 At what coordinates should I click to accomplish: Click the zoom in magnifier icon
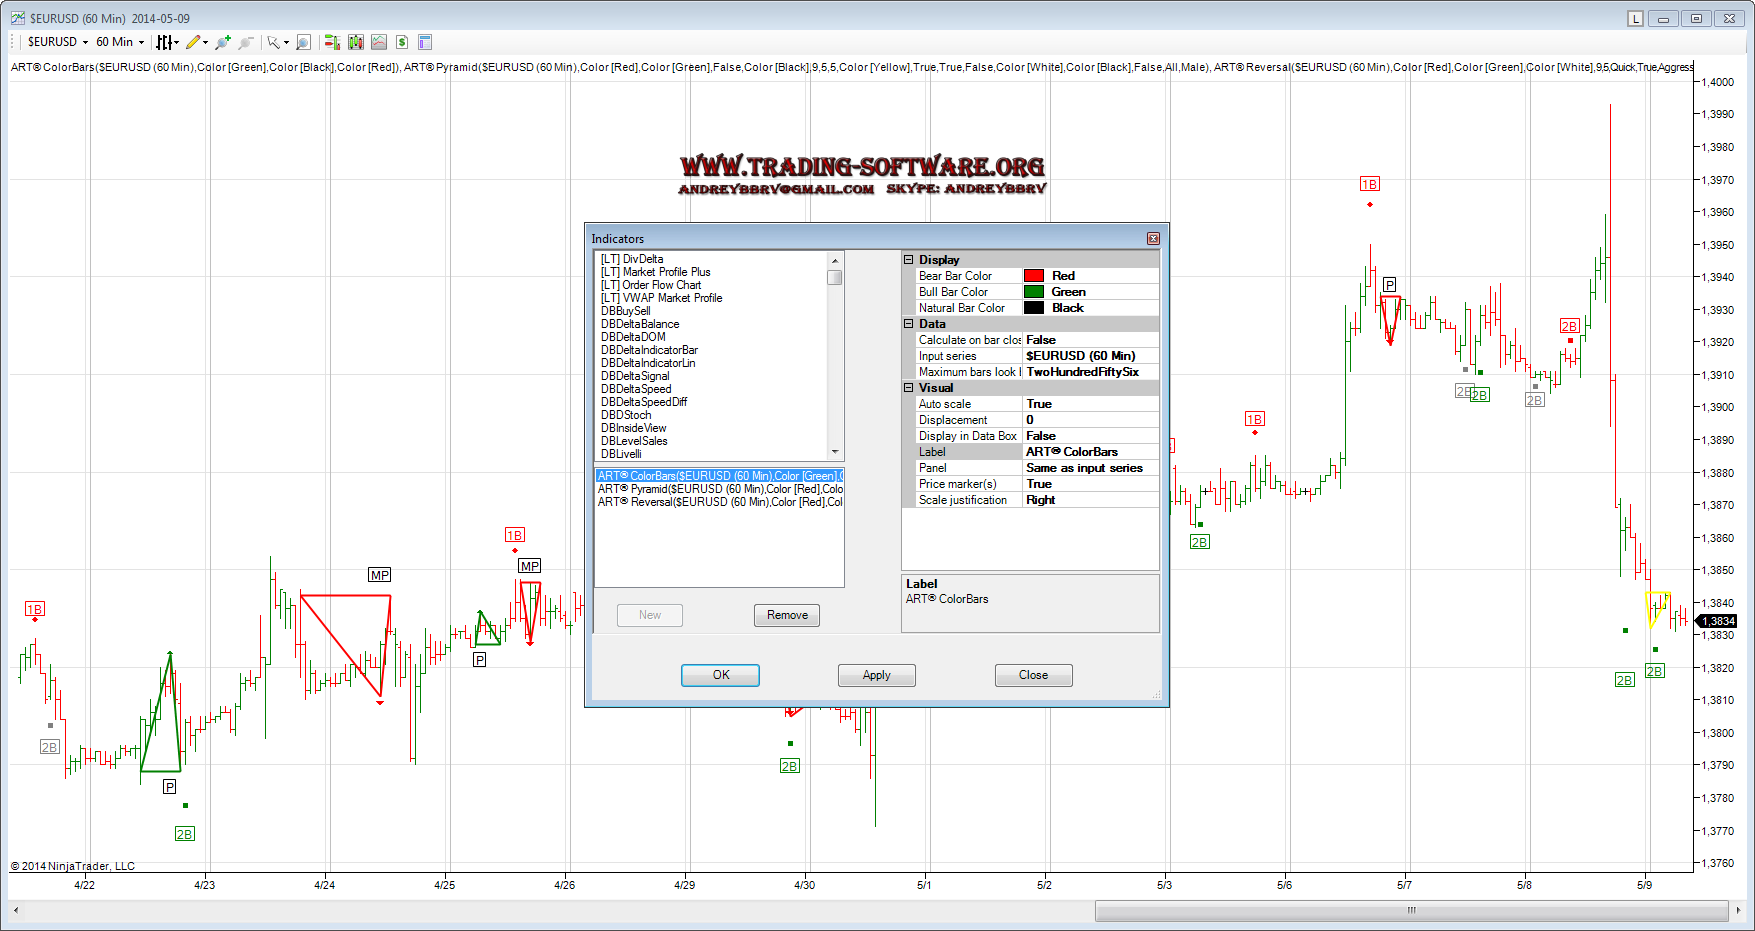(222, 42)
